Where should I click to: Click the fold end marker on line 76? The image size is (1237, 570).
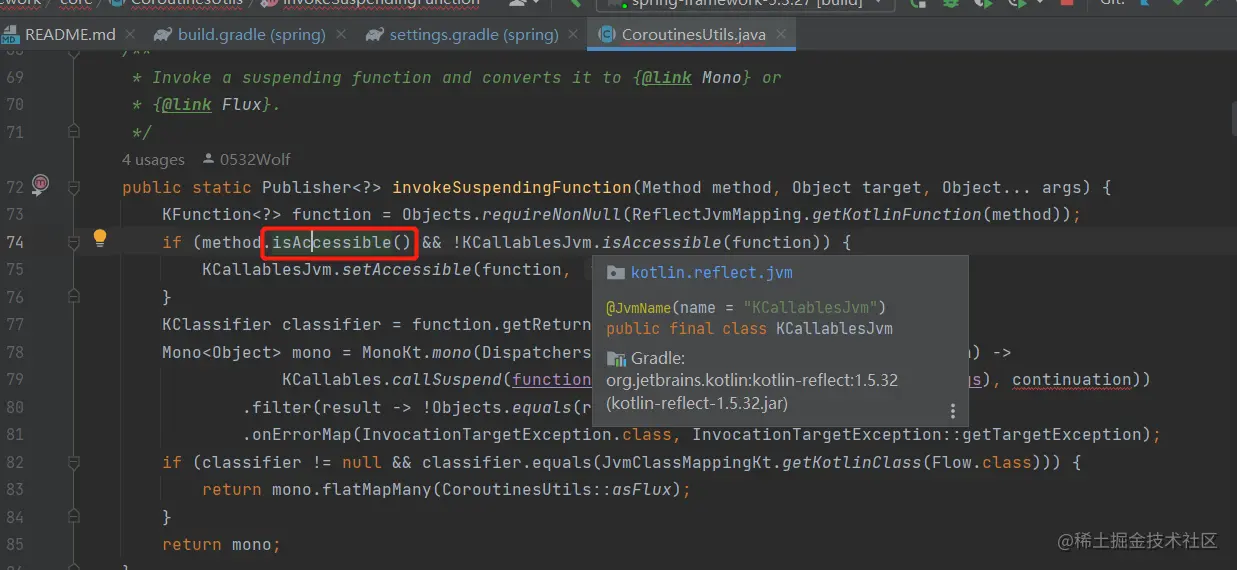(x=73, y=297)
